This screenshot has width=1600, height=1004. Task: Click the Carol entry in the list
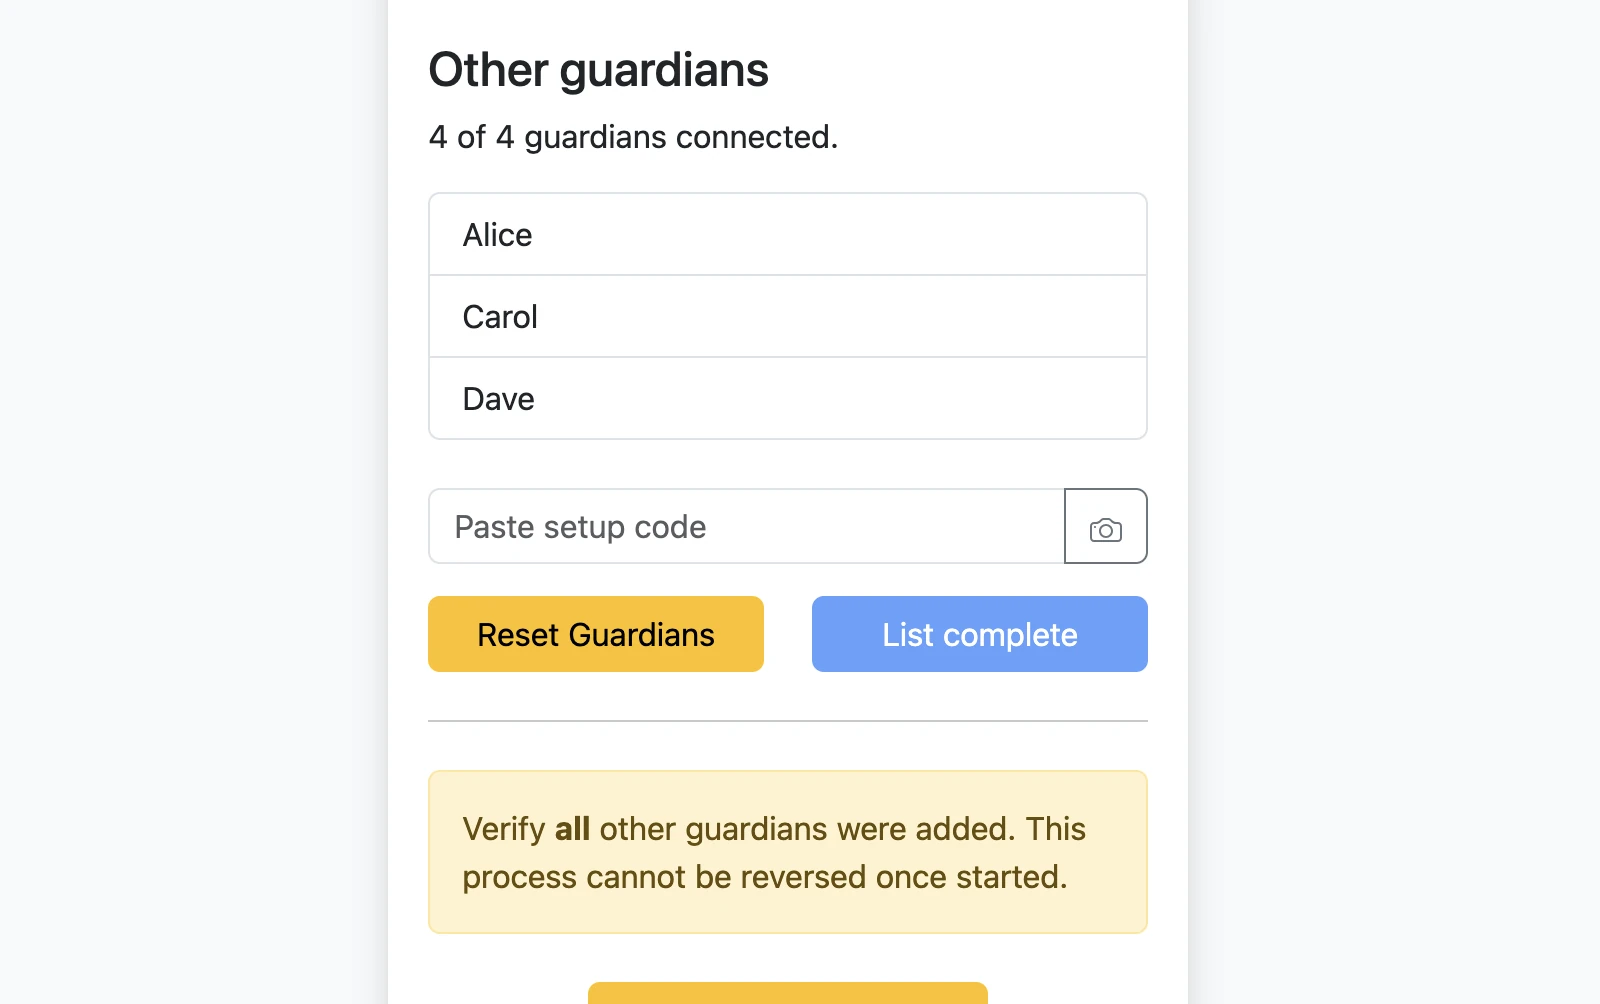(787, 316)
